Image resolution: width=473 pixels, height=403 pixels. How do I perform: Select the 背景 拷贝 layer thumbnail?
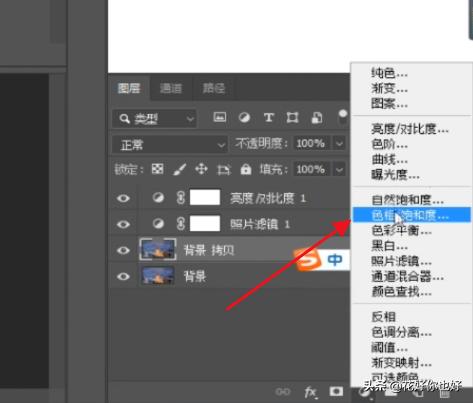[x=158, y=249]
